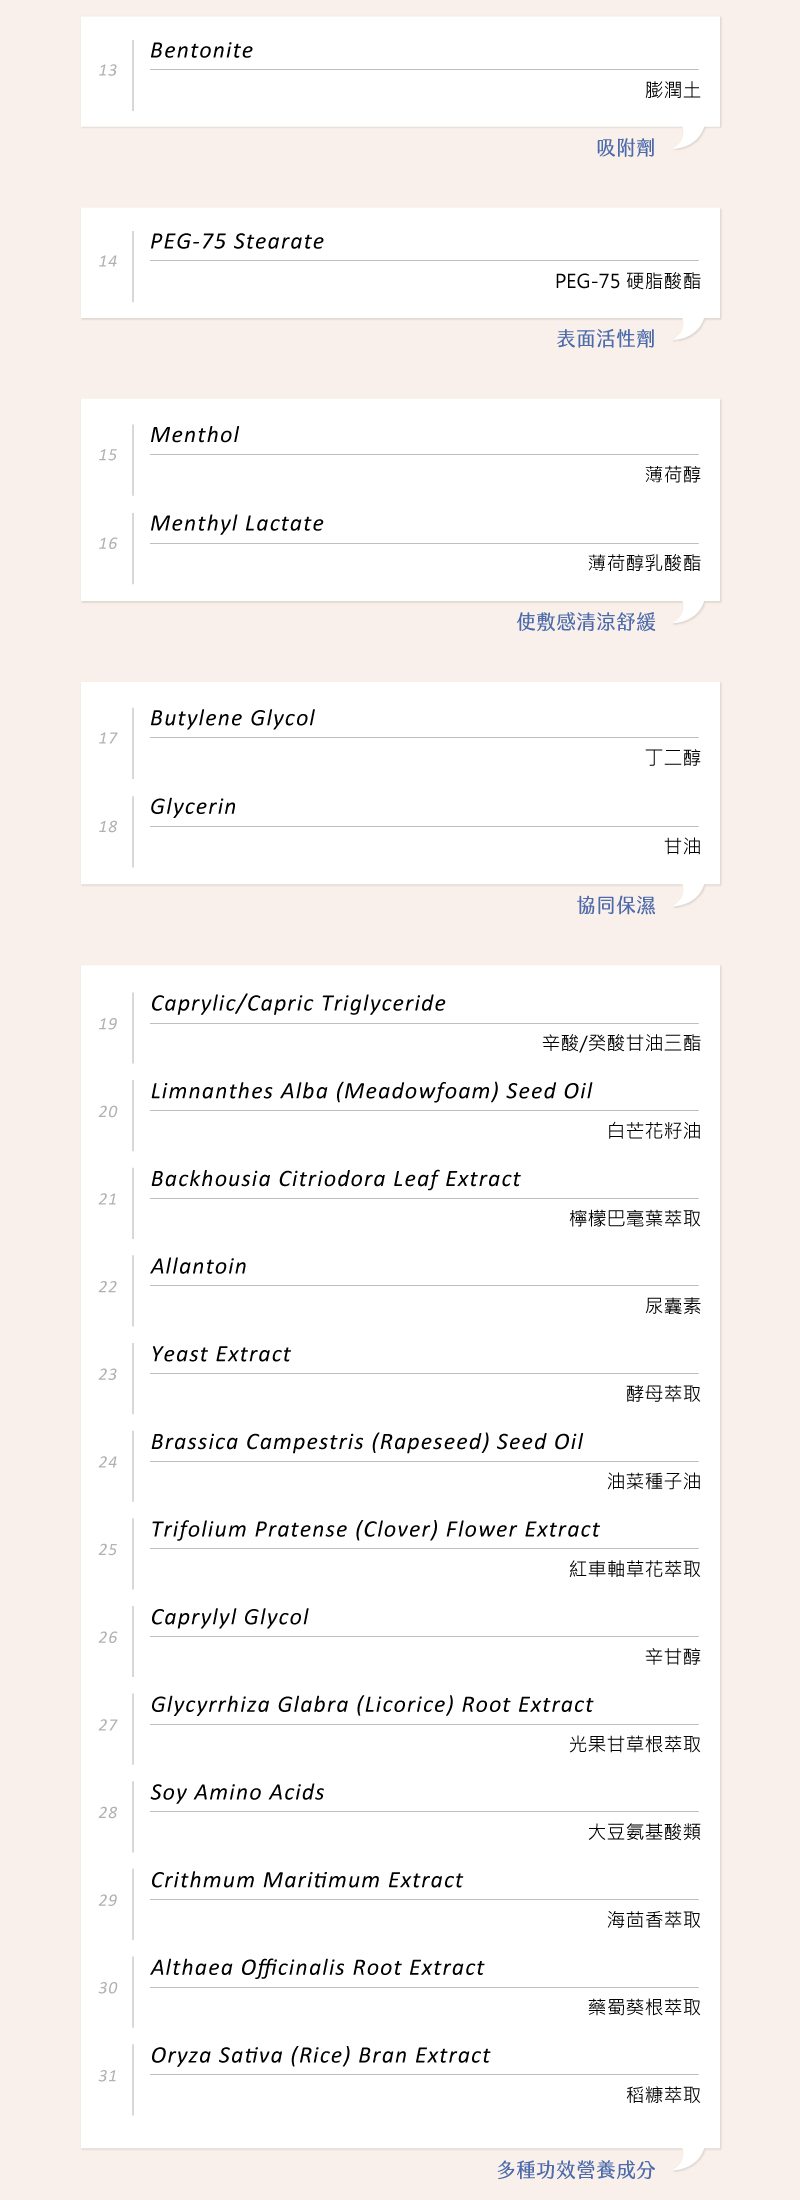Select Brassica Campestris (Rapeseed) Seed Oil

point(367,1442)
